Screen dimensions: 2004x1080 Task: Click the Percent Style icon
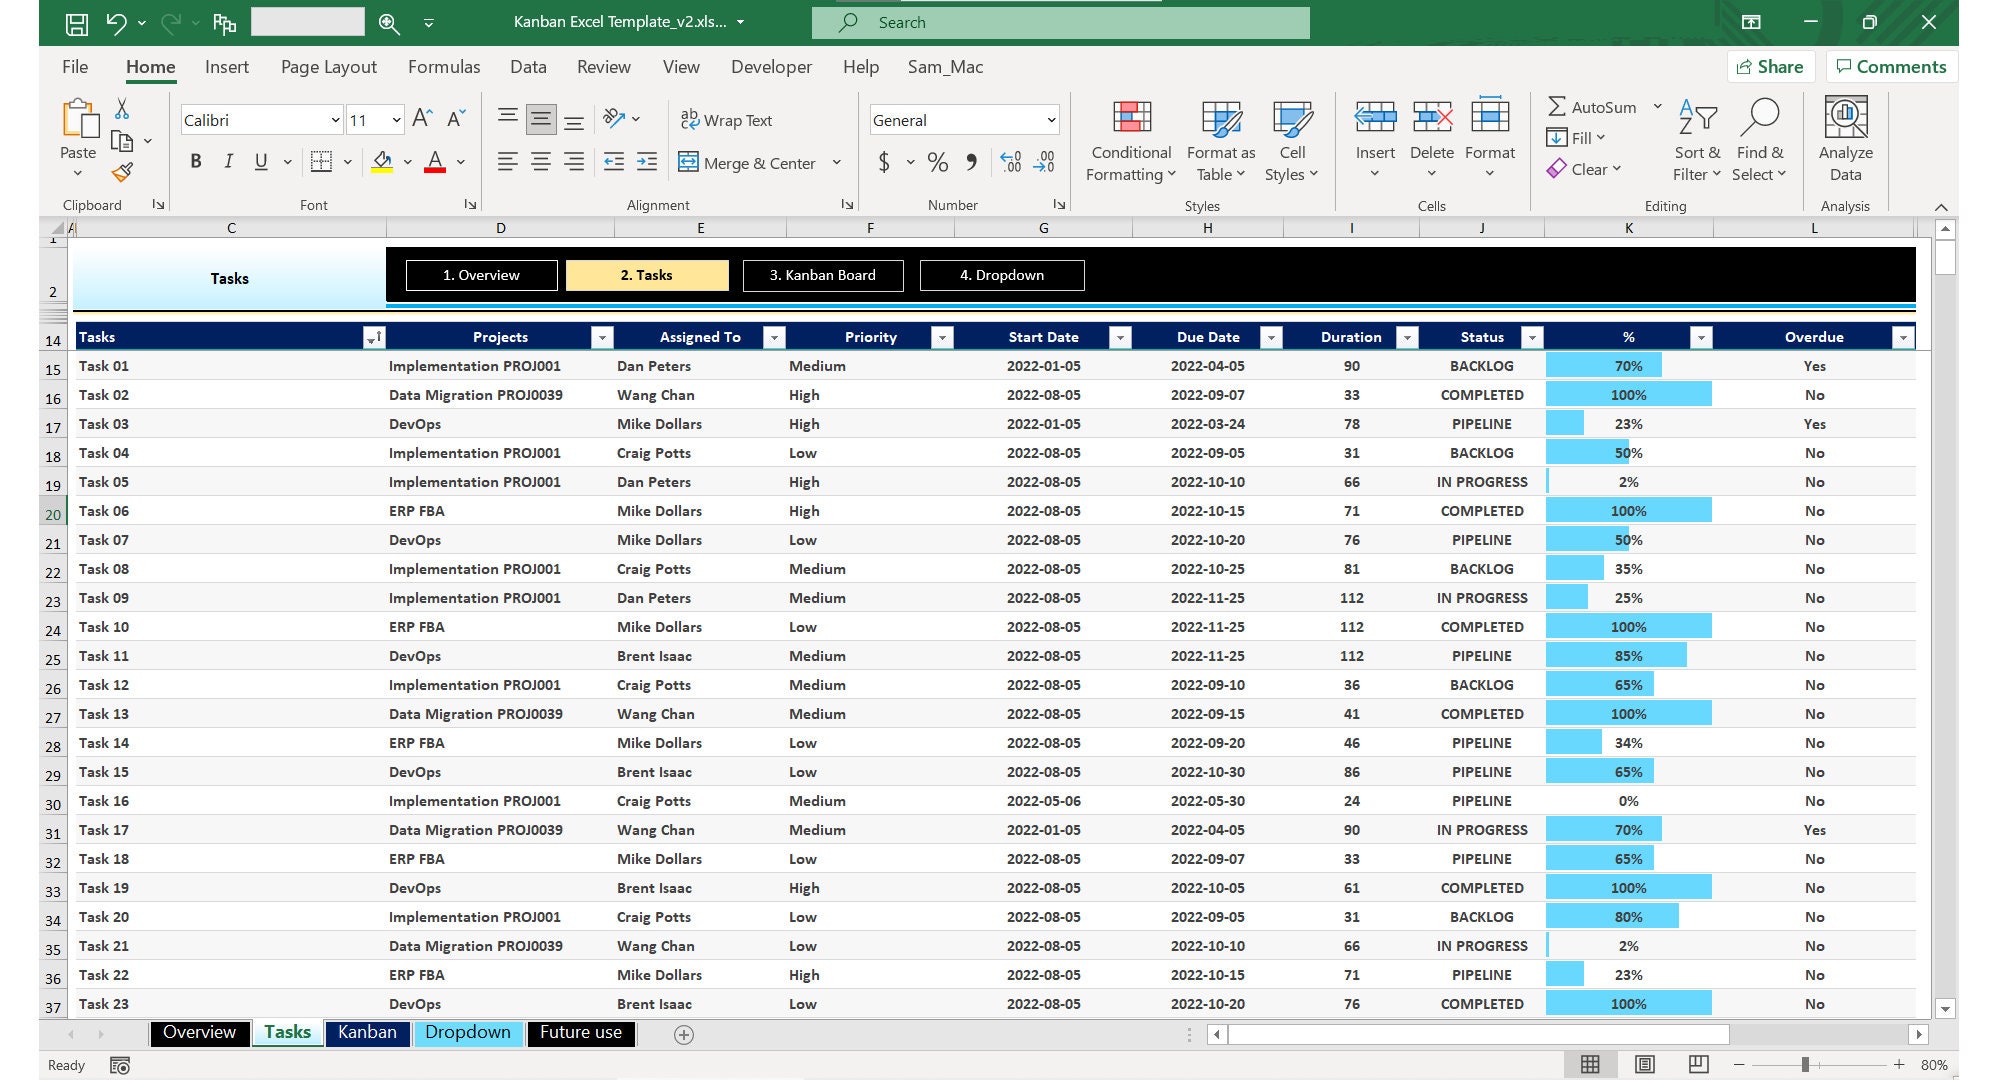pyautogui.click(x=936, y=161)
